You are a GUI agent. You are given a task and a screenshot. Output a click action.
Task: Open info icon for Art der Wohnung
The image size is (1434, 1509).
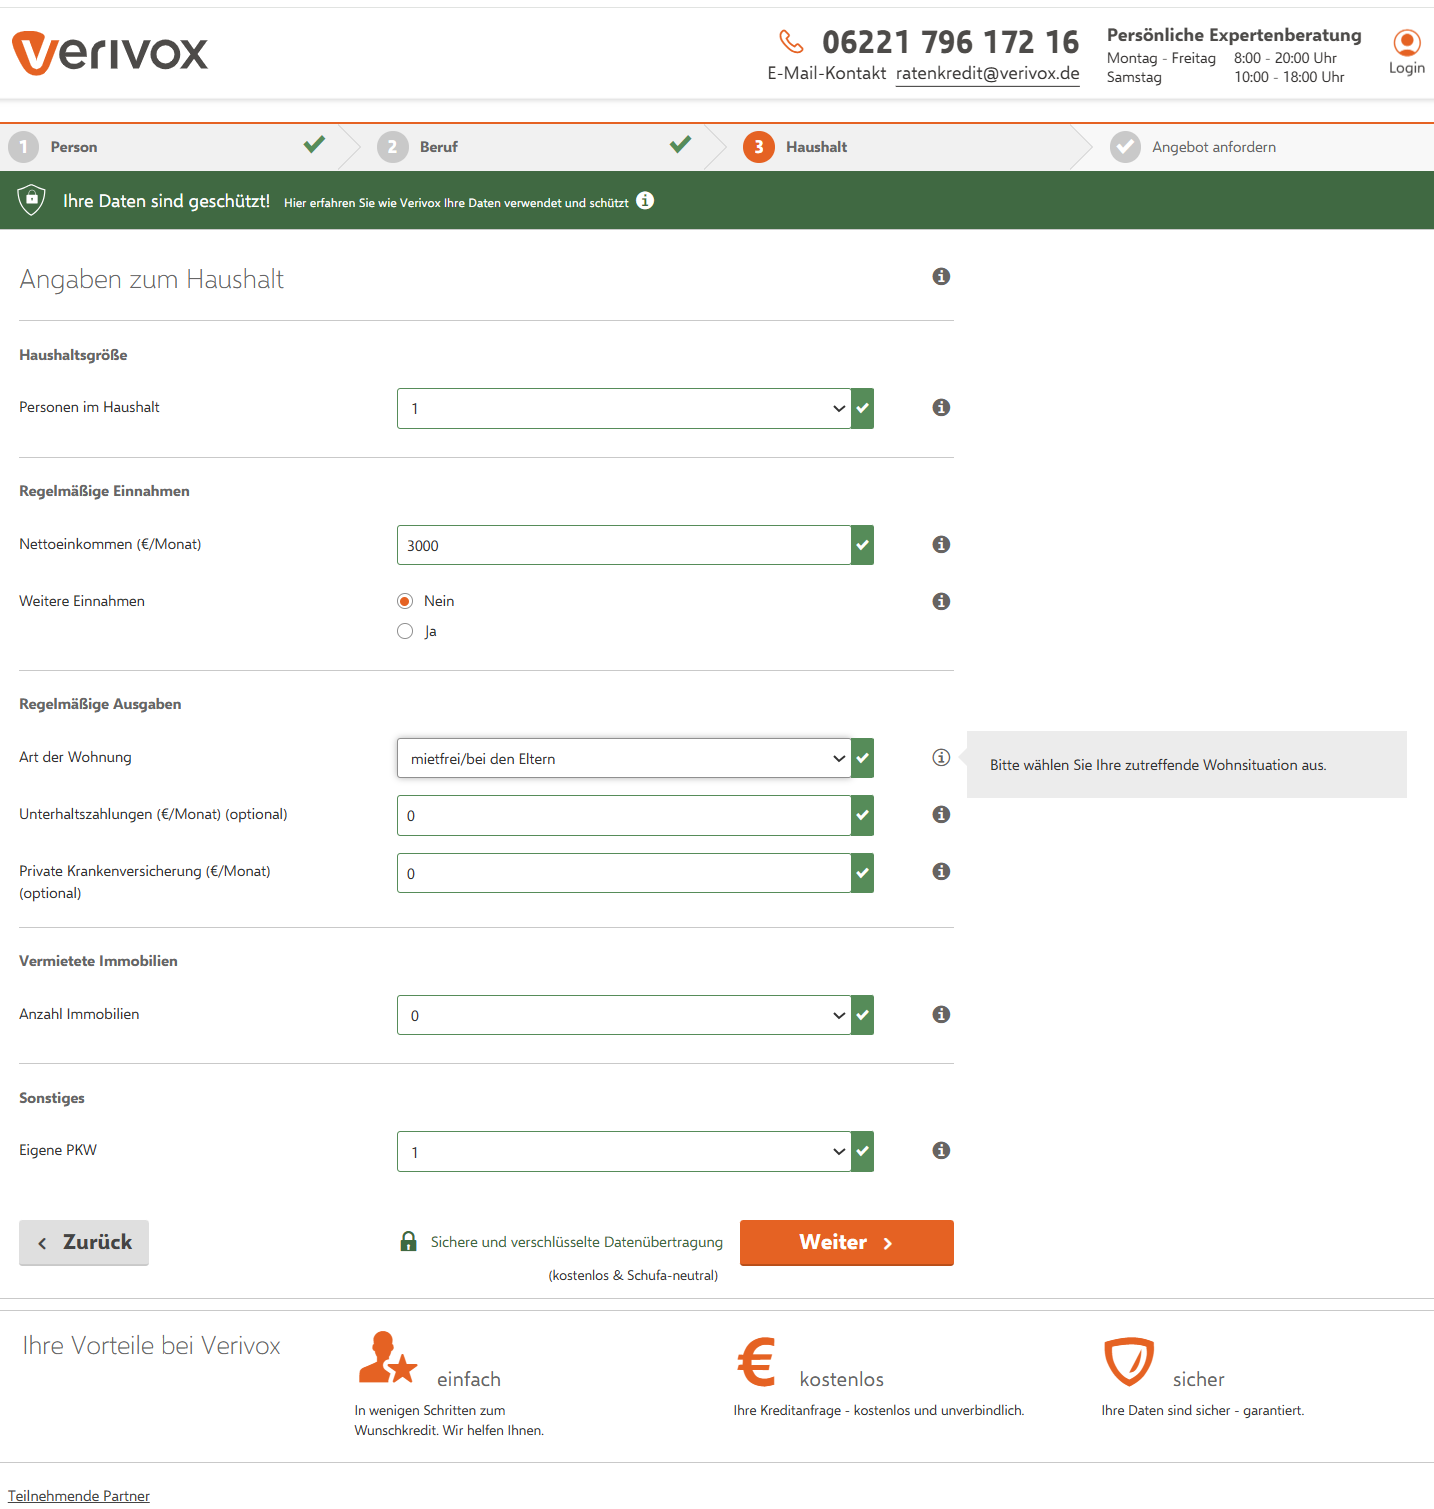click(940, 758)
